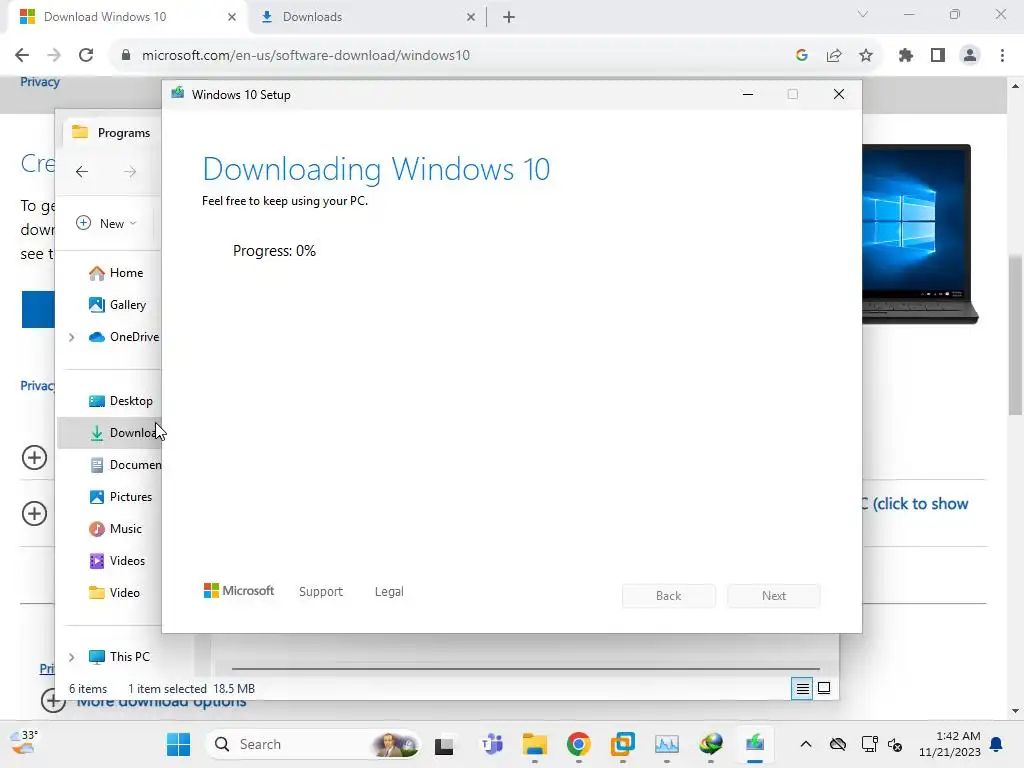Select Programs tab in File Explorer
Image resolution: width=1024 pixels, height=768 pixels.
click(111, 133)
